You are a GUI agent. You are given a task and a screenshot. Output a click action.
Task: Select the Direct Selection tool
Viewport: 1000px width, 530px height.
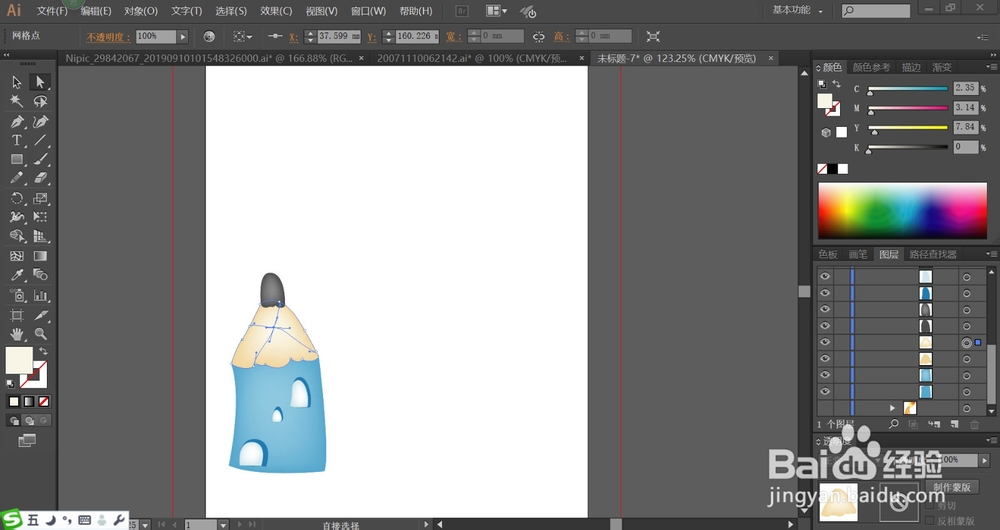40,82
